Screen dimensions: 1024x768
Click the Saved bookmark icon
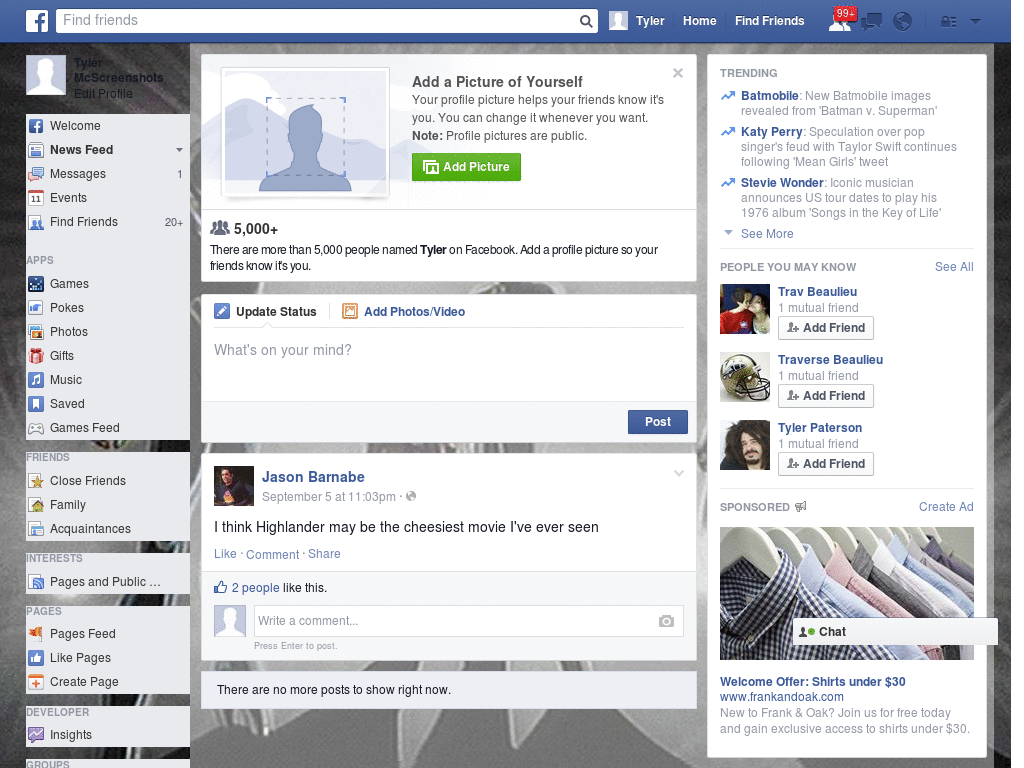(x=36, y=404)
